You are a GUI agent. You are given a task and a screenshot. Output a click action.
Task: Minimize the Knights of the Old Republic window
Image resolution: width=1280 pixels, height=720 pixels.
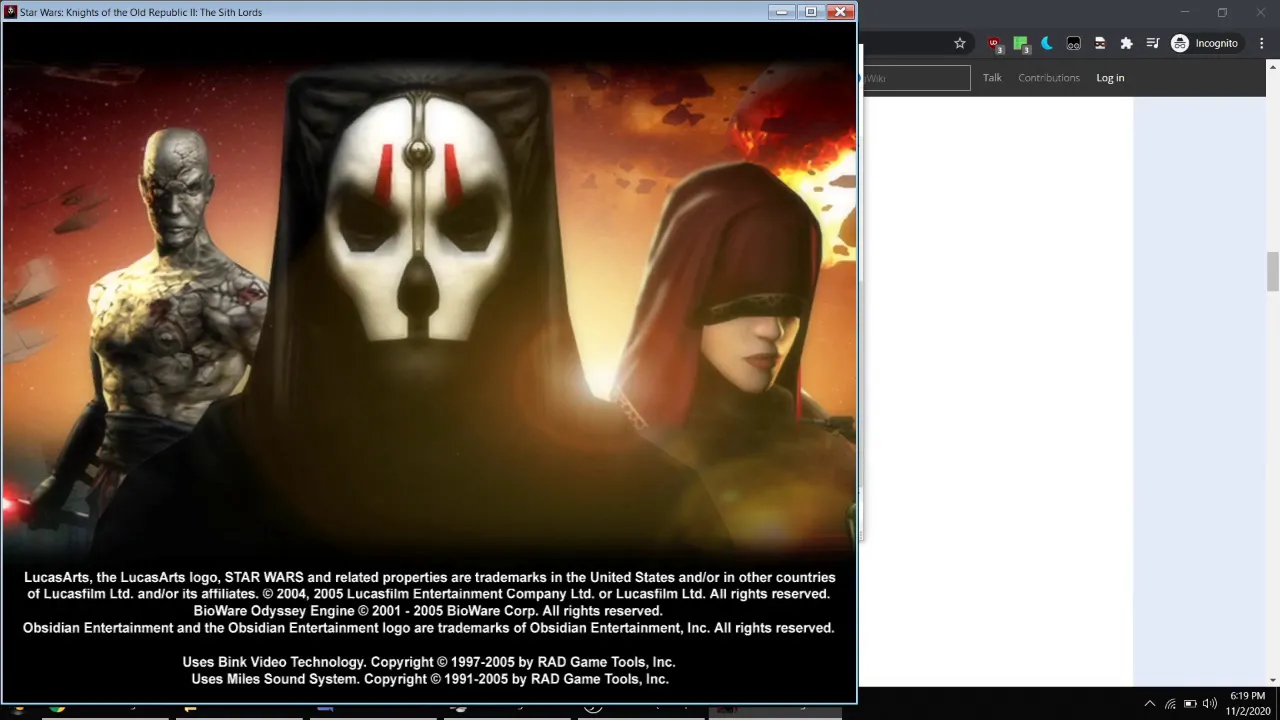(782, 12)
